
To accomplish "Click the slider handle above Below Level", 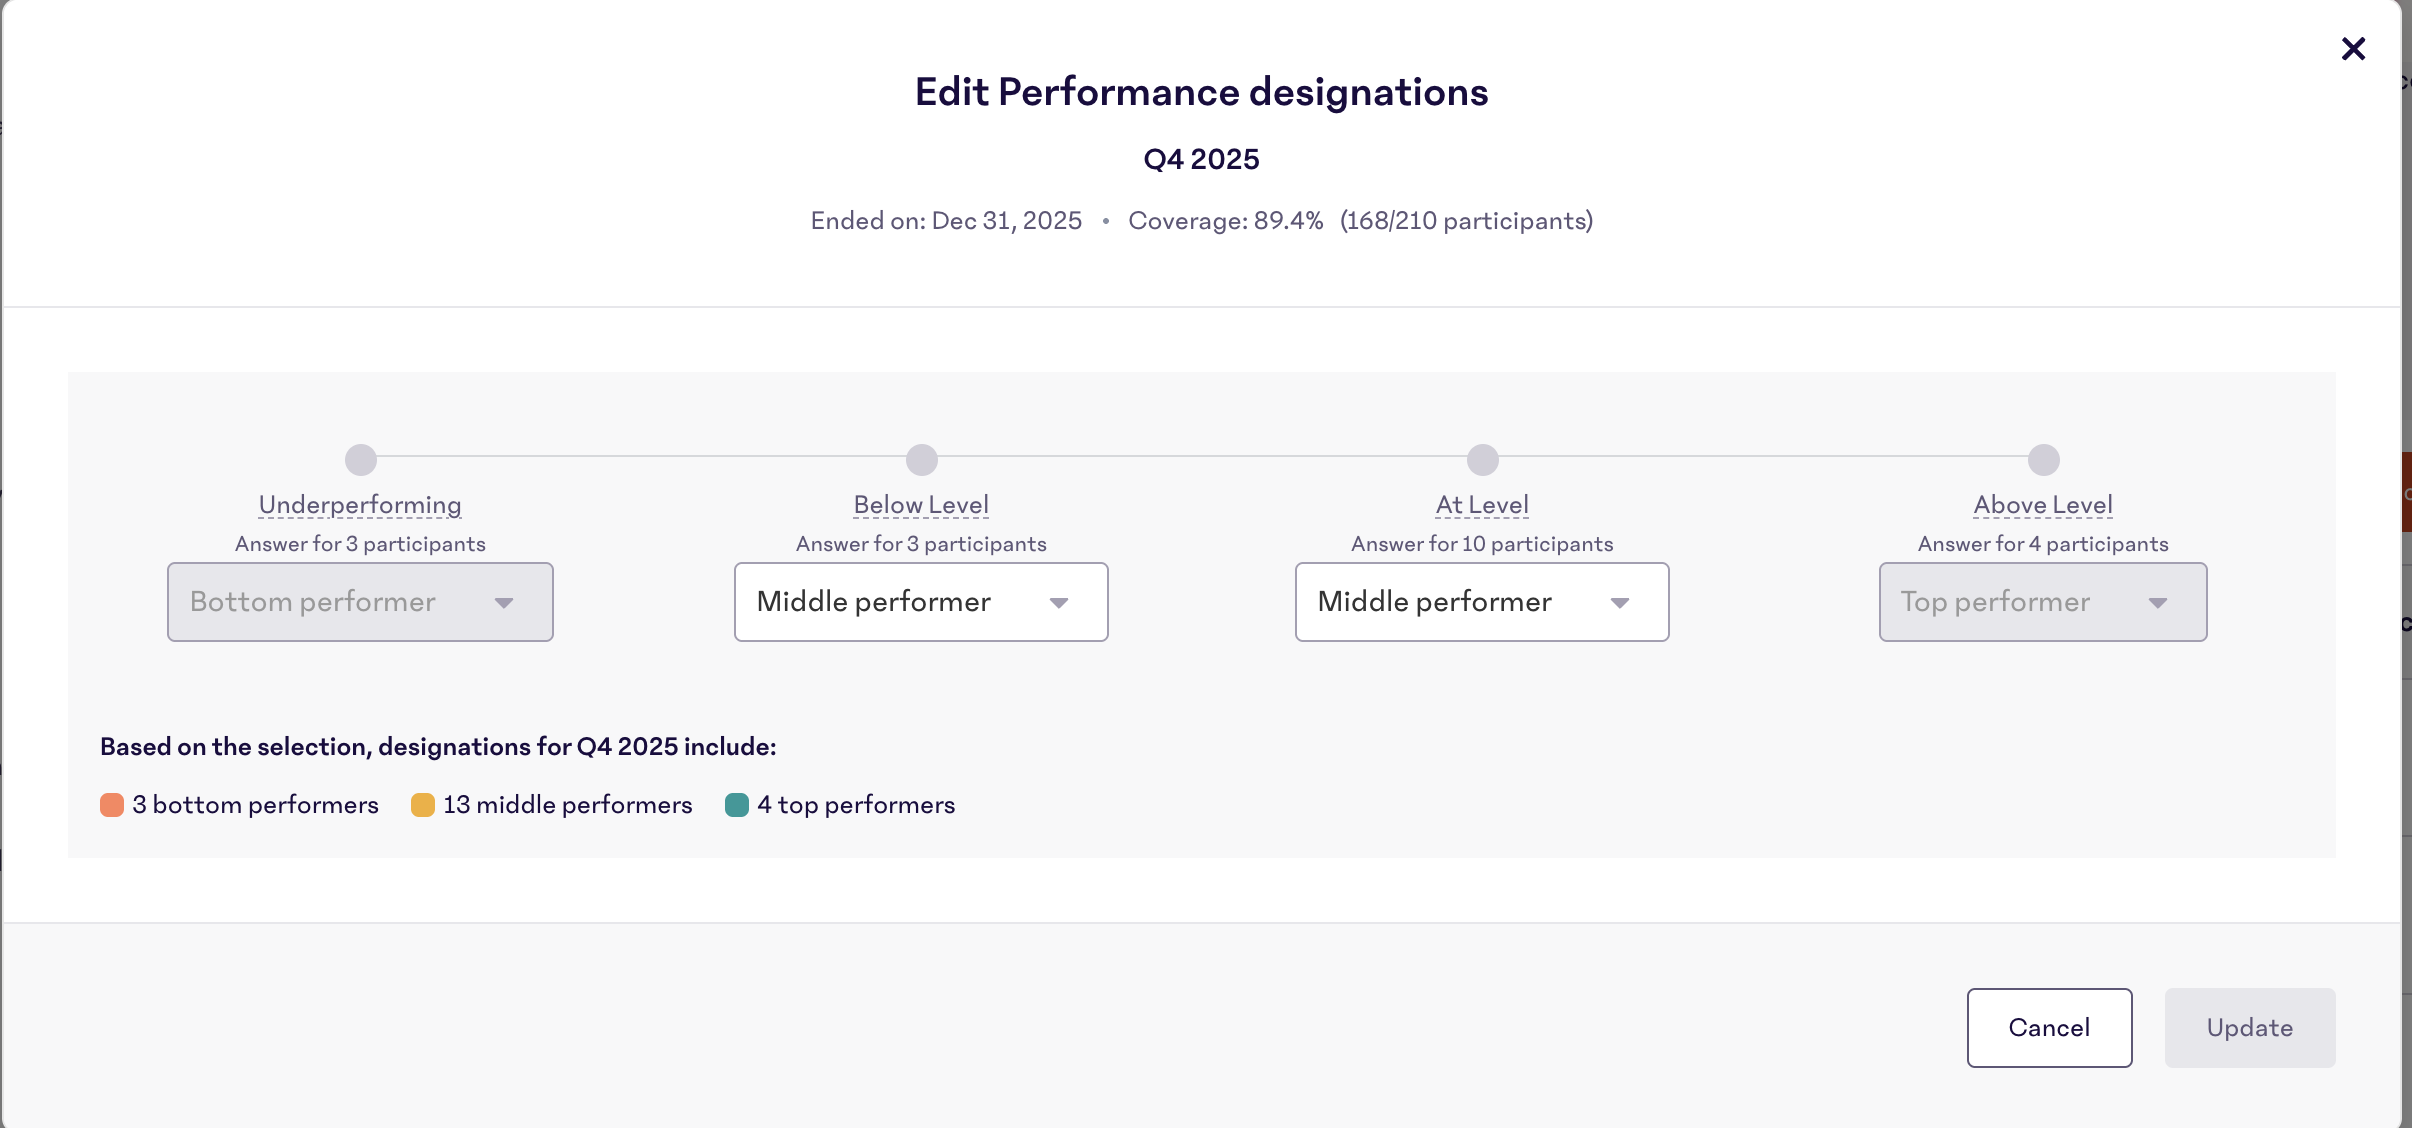I will [x=919, y=459].
